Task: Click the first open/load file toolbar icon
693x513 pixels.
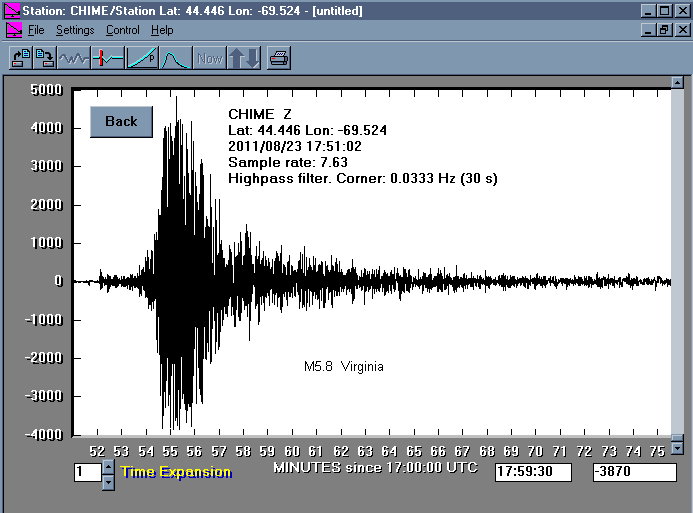Action: pyautogui.click(x=19, y=58)
